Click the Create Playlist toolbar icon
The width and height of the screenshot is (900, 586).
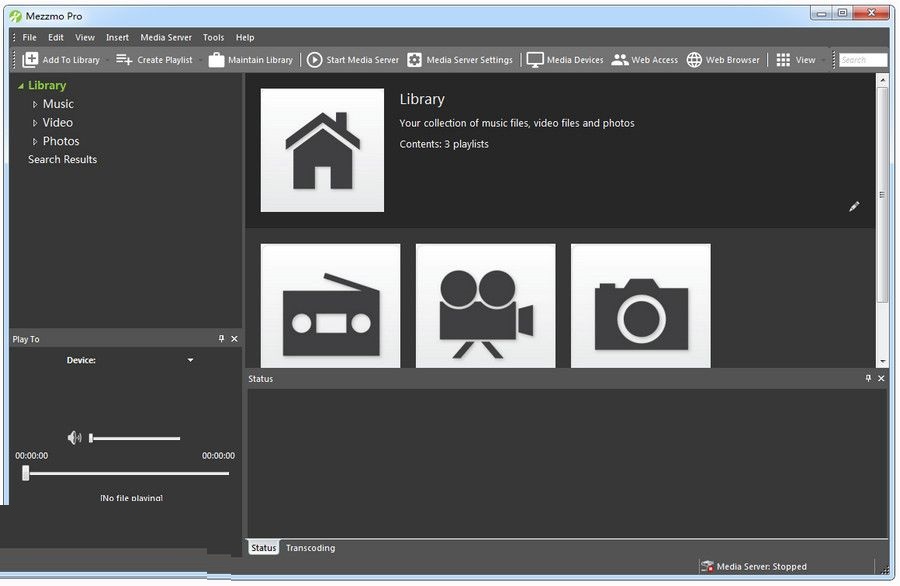point(124,60)
